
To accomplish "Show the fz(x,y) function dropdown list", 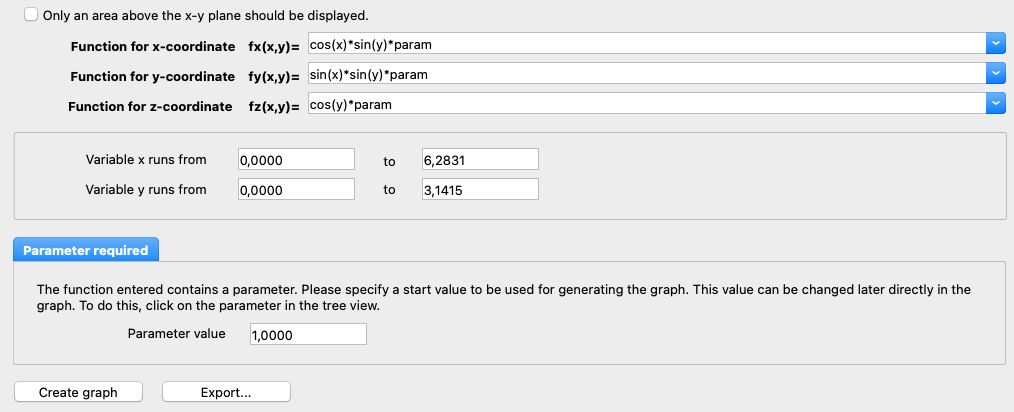I will pos(995,104).
